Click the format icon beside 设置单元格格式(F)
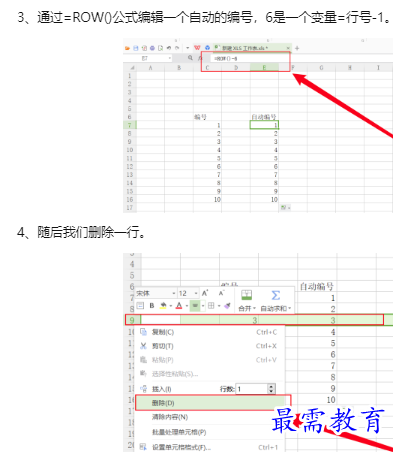The width and height of the screenshot is (393, 452). (x=143, y=447)
